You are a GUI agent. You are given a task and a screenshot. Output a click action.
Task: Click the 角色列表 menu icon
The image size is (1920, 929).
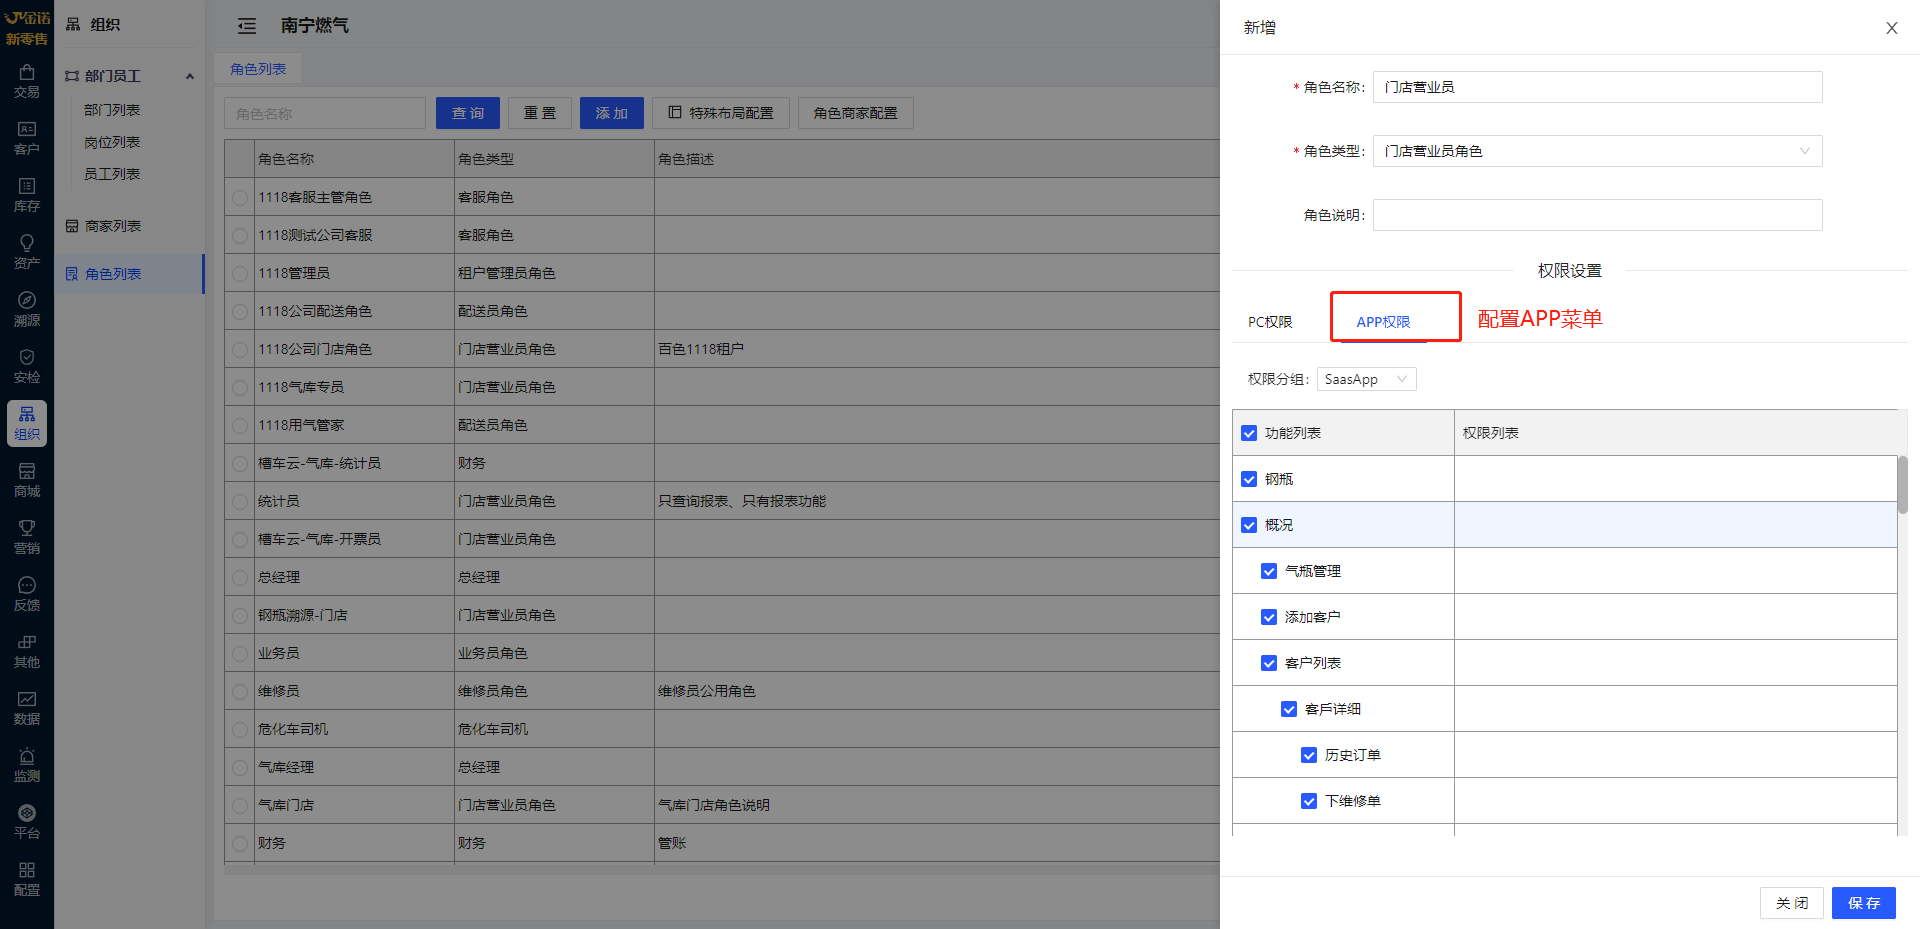[72, 274]
